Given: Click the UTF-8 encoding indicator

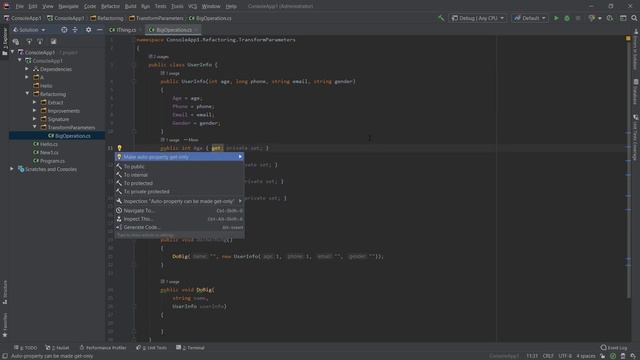Looking at the screenshot, I should tap(565, 356).
